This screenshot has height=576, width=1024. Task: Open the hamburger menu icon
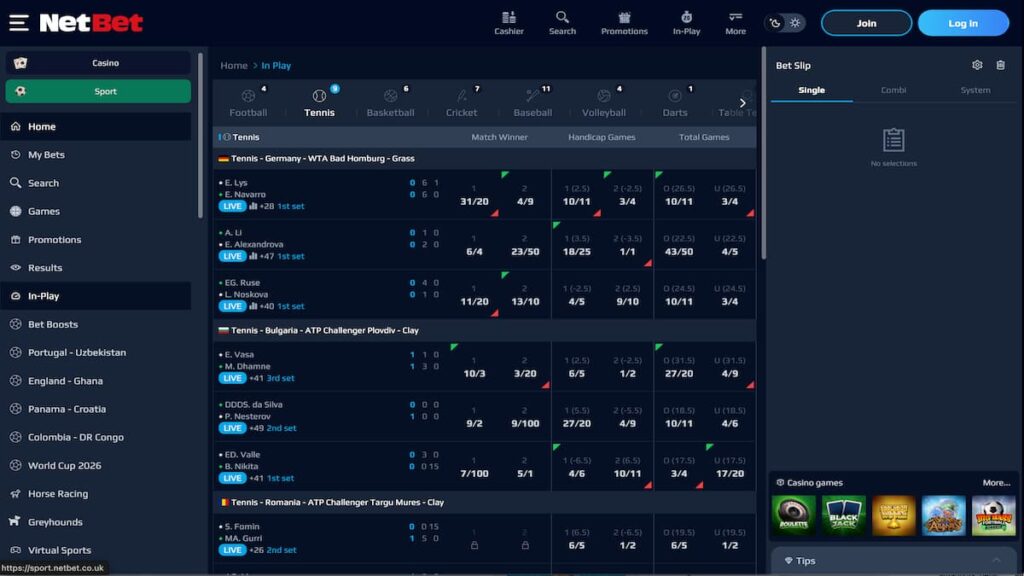[x=18, y=23]
